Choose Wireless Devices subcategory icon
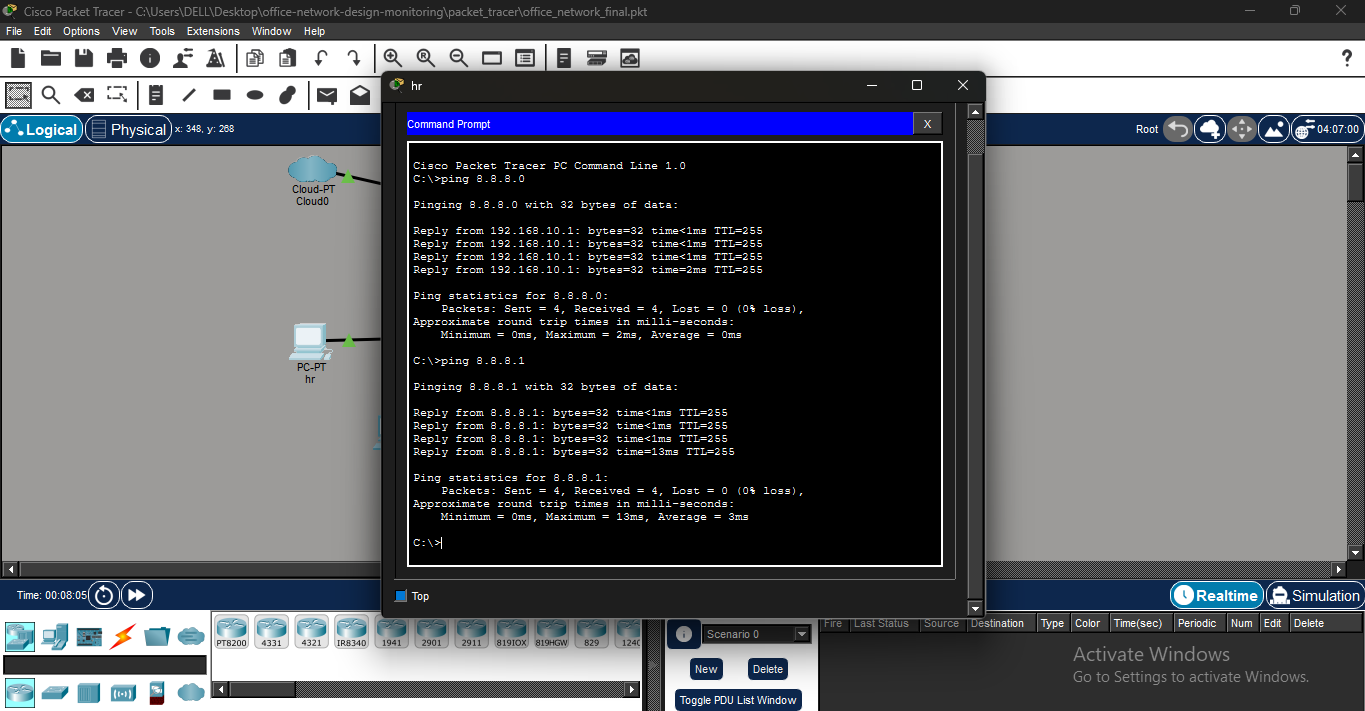Viewport: 1365px width, 711px height. point(123,692)
